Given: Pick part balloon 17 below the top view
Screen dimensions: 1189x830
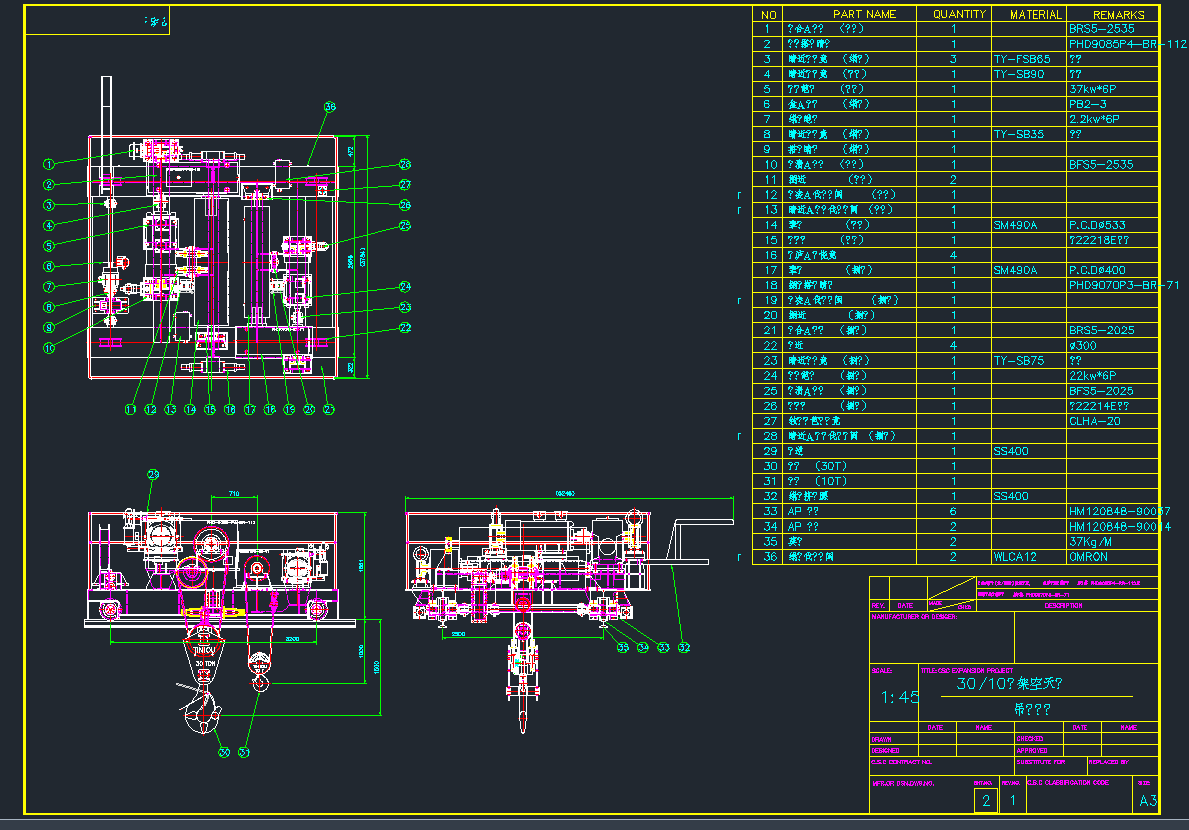Looking at the screenshot, I should coord(249,409).
